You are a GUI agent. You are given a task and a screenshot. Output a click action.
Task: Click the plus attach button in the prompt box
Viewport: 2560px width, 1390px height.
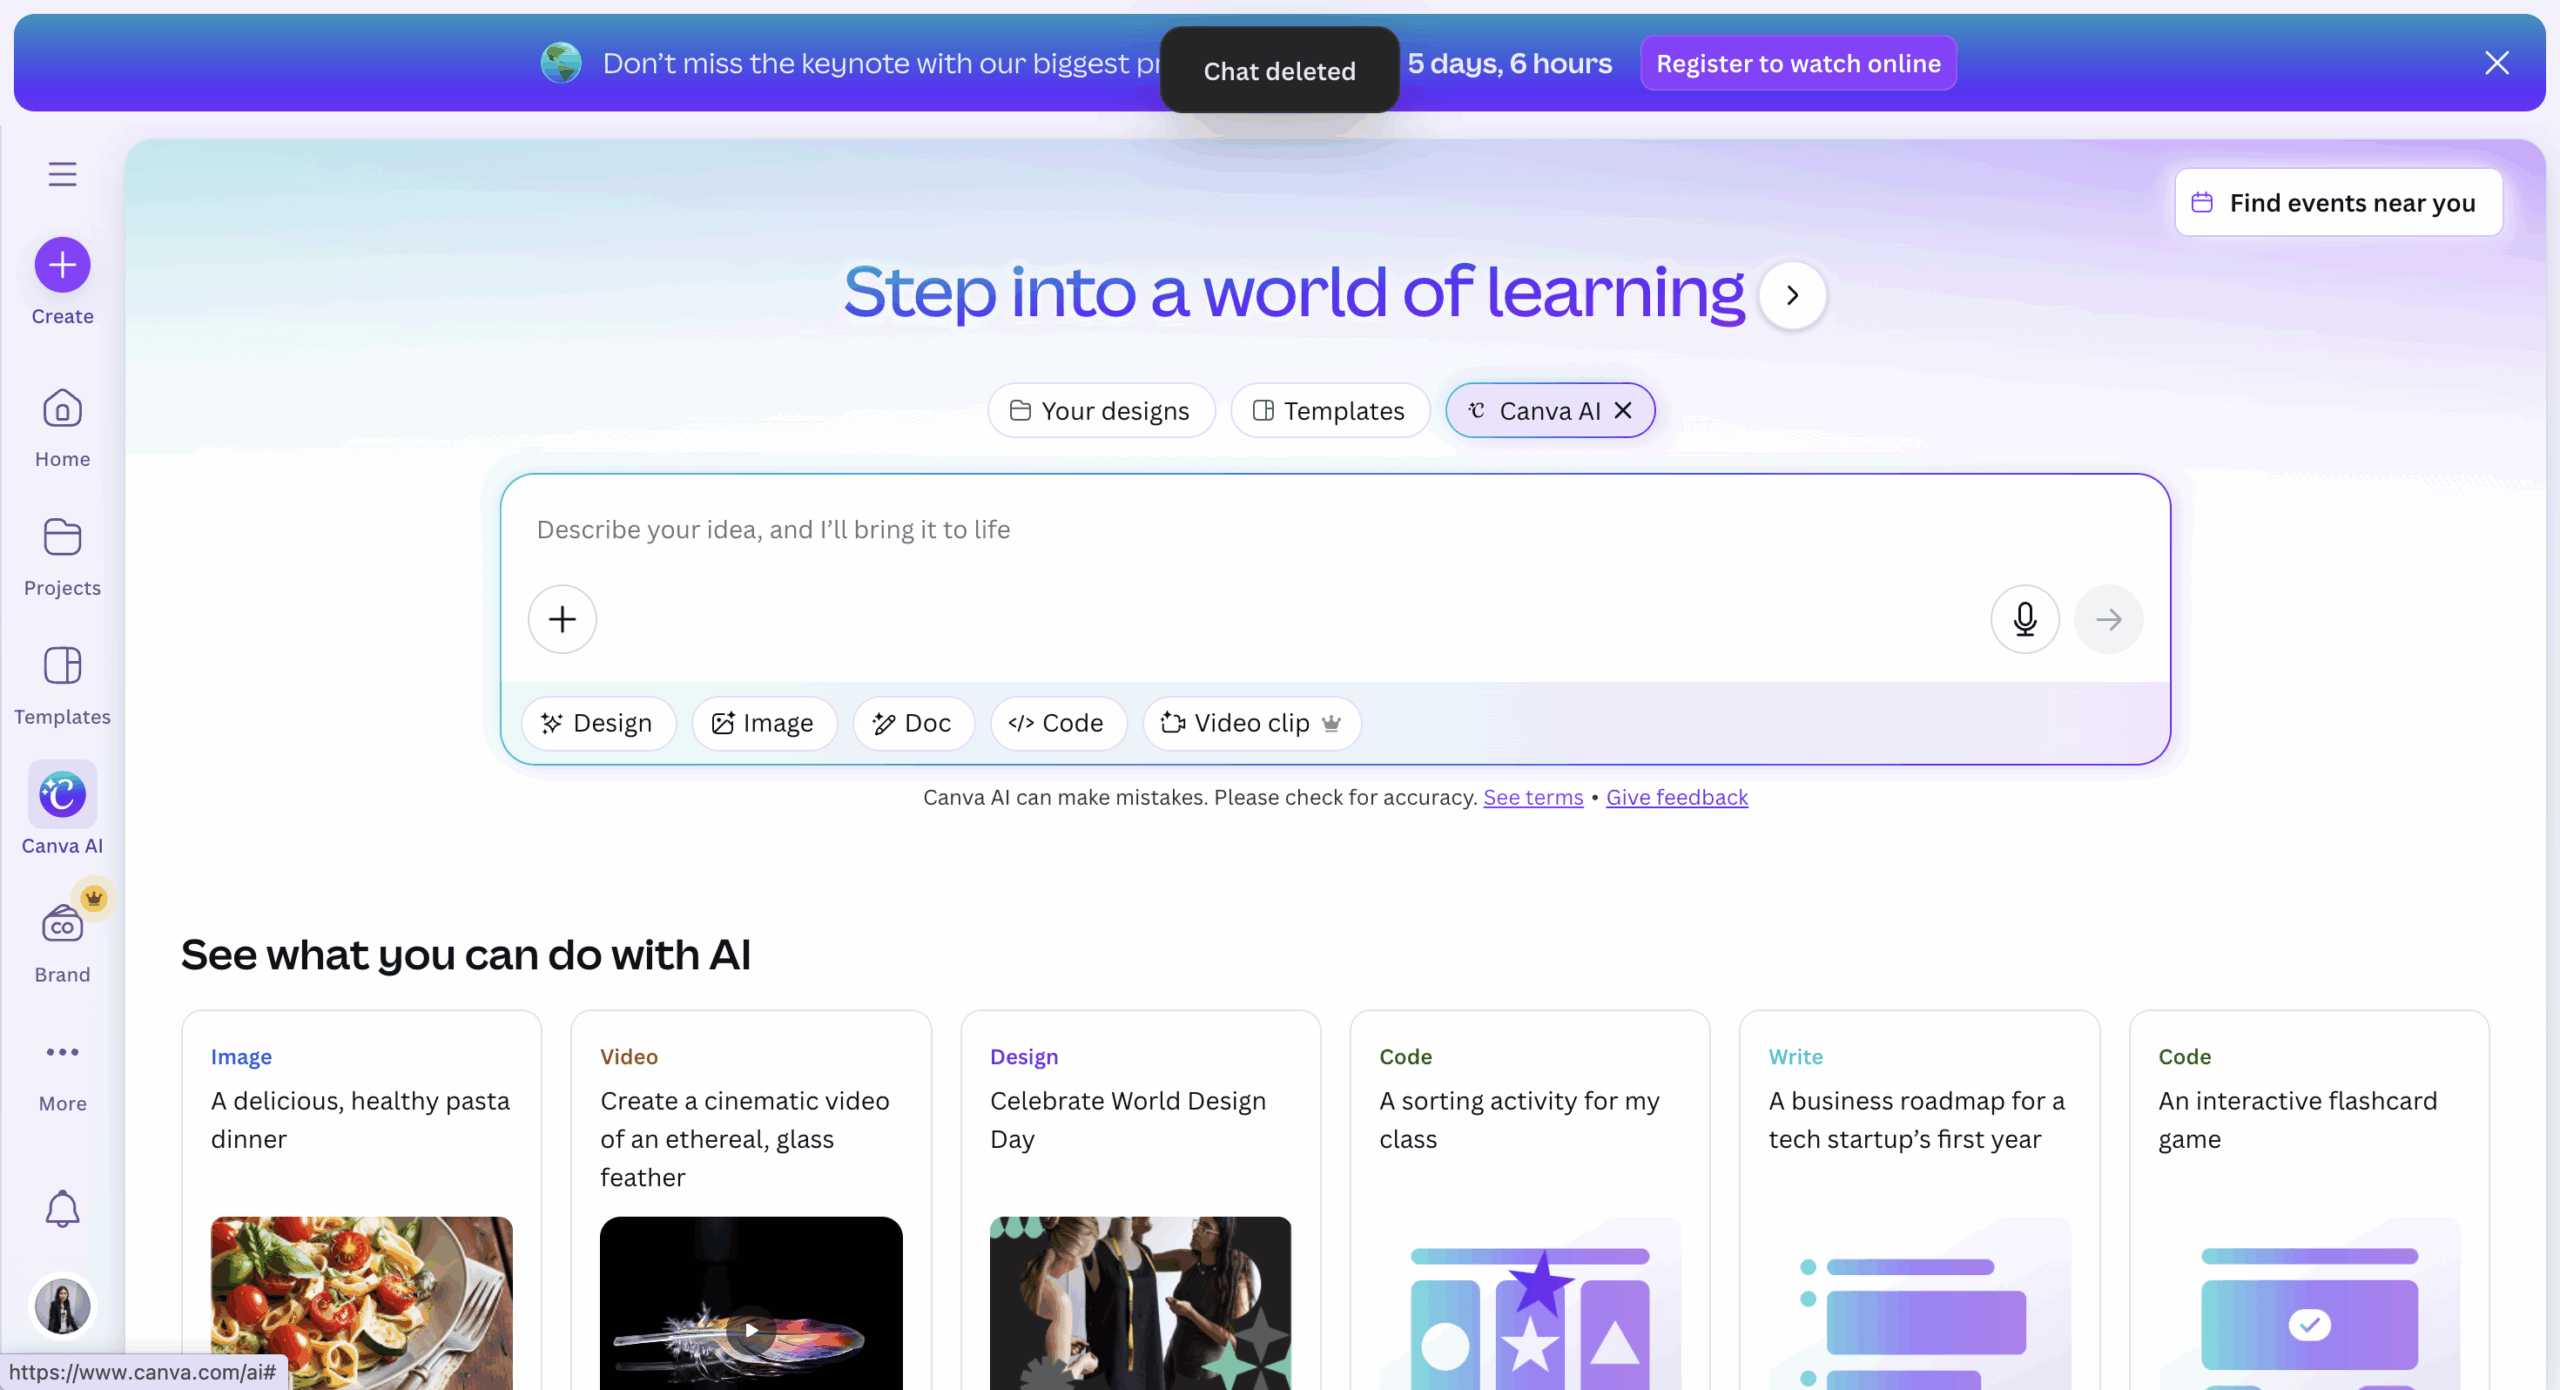562,619
